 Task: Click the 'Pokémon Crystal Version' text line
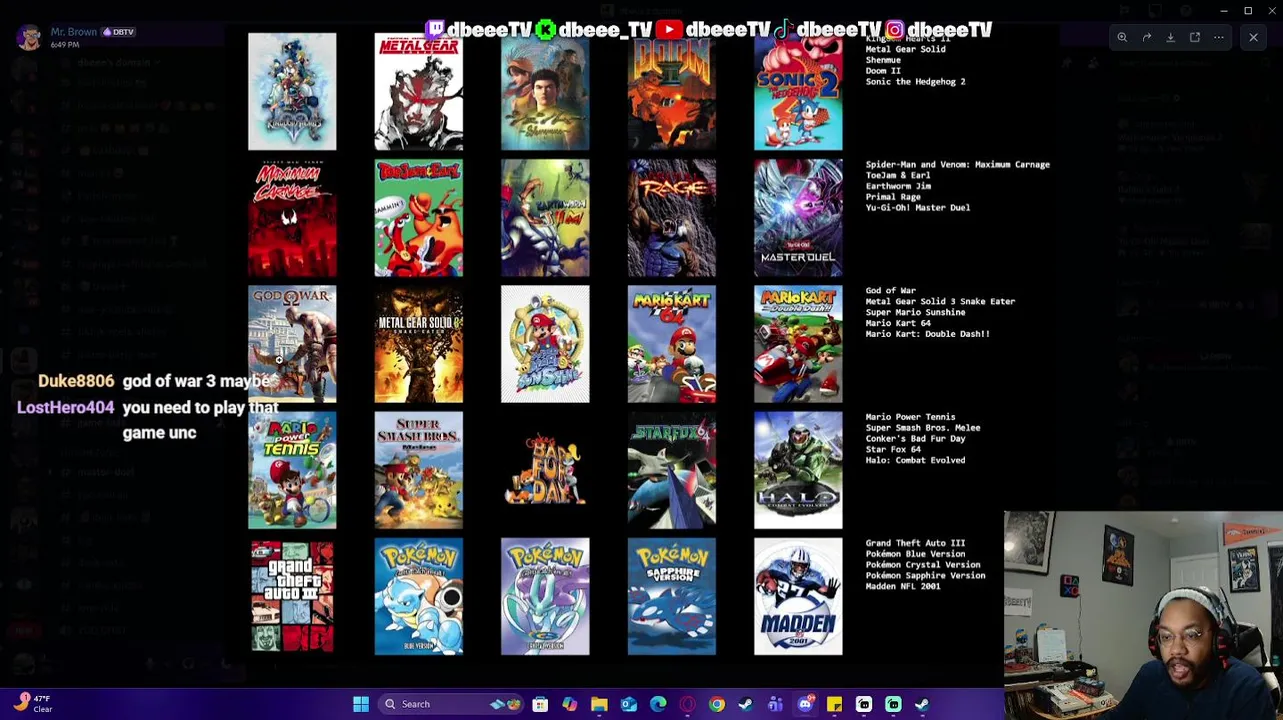922,565
